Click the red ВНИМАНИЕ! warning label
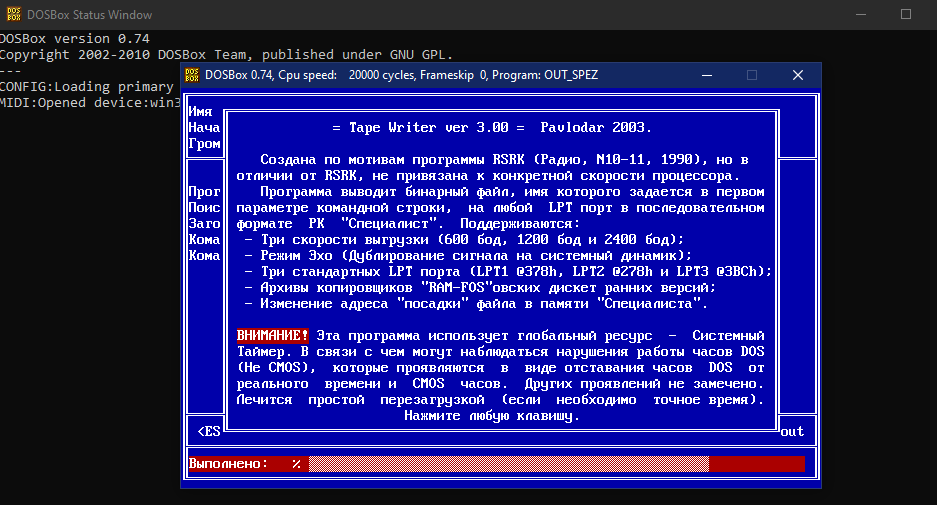 (272, 335)
